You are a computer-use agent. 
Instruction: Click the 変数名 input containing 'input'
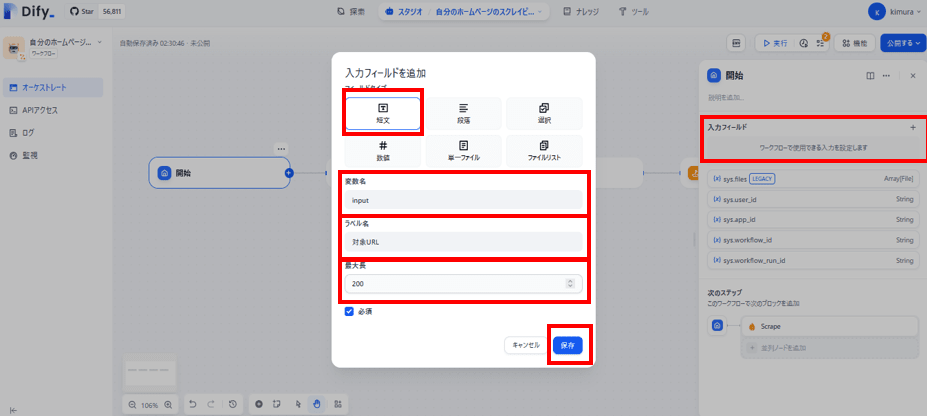click(x=464, y=200)
